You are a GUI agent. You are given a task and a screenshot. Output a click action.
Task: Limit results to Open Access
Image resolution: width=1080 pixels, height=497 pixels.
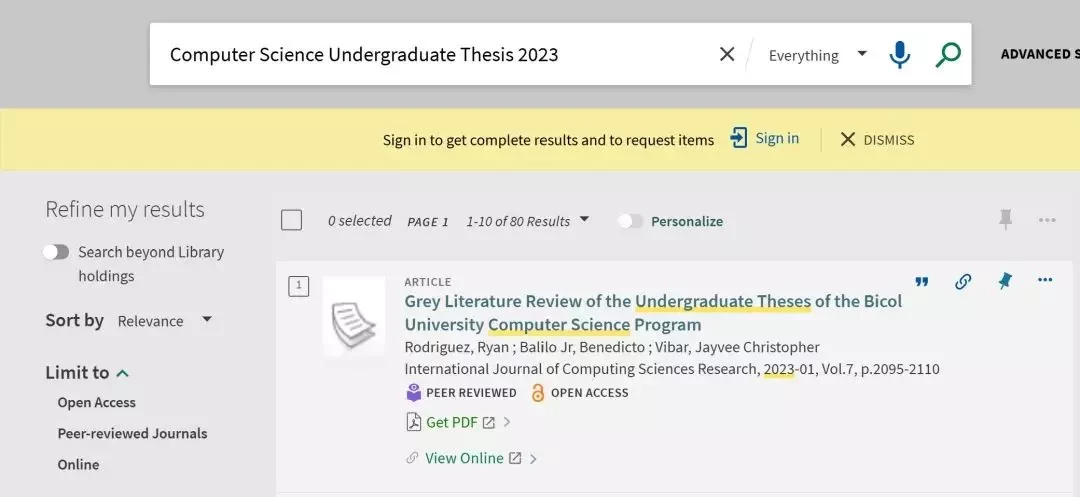coord(96,403)
